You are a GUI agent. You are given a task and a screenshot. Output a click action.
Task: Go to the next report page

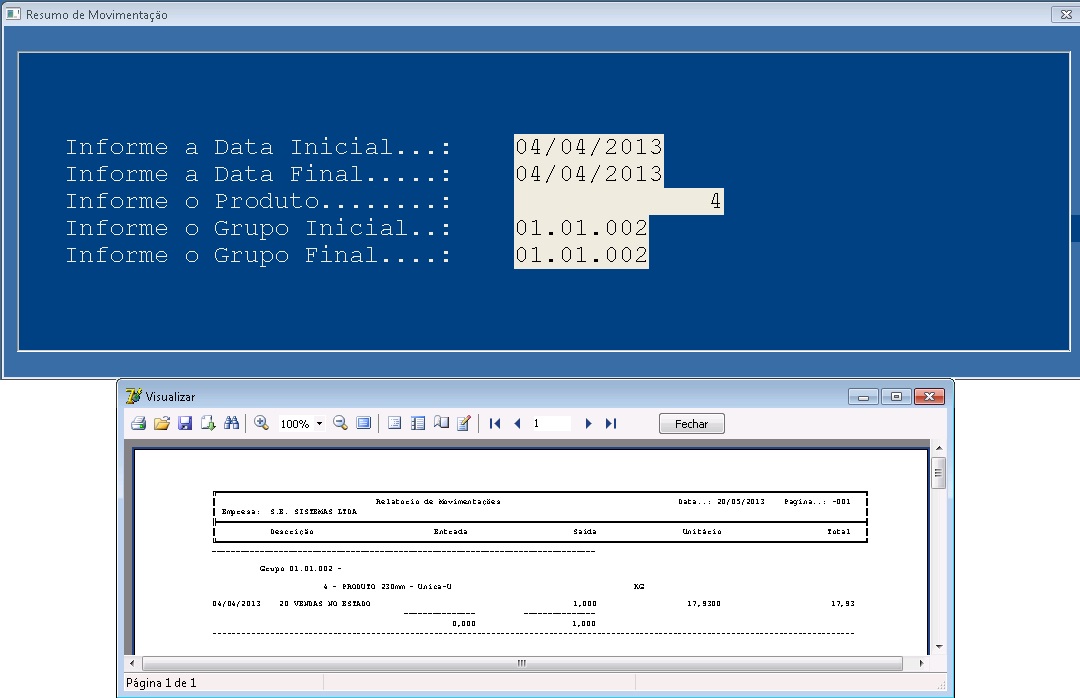pos(588,424)
